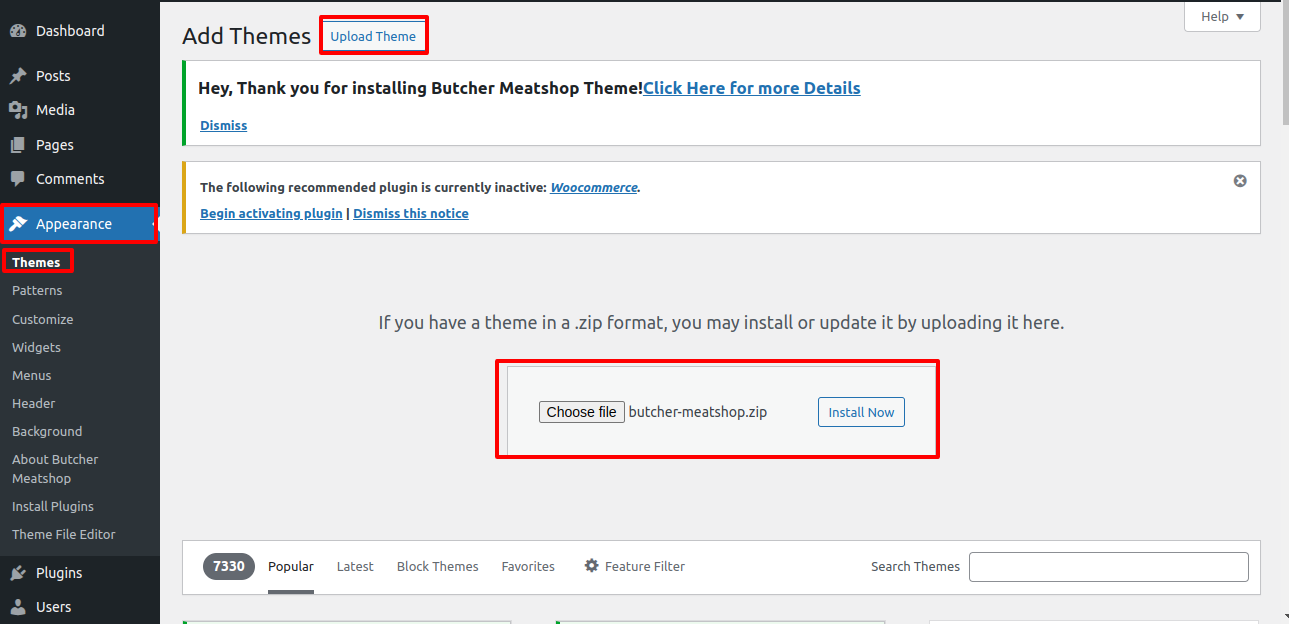Dismiss the WooCommerce notice with the X icon
The height and width of the screenshot is (624, 1289).
[x=1240, y=181]
